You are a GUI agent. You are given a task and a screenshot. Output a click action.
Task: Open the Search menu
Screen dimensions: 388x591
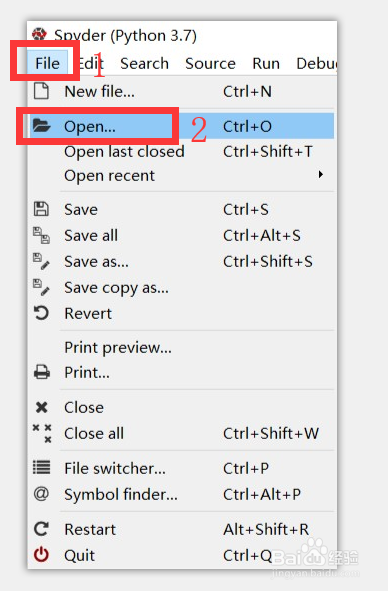coord(144,63)
